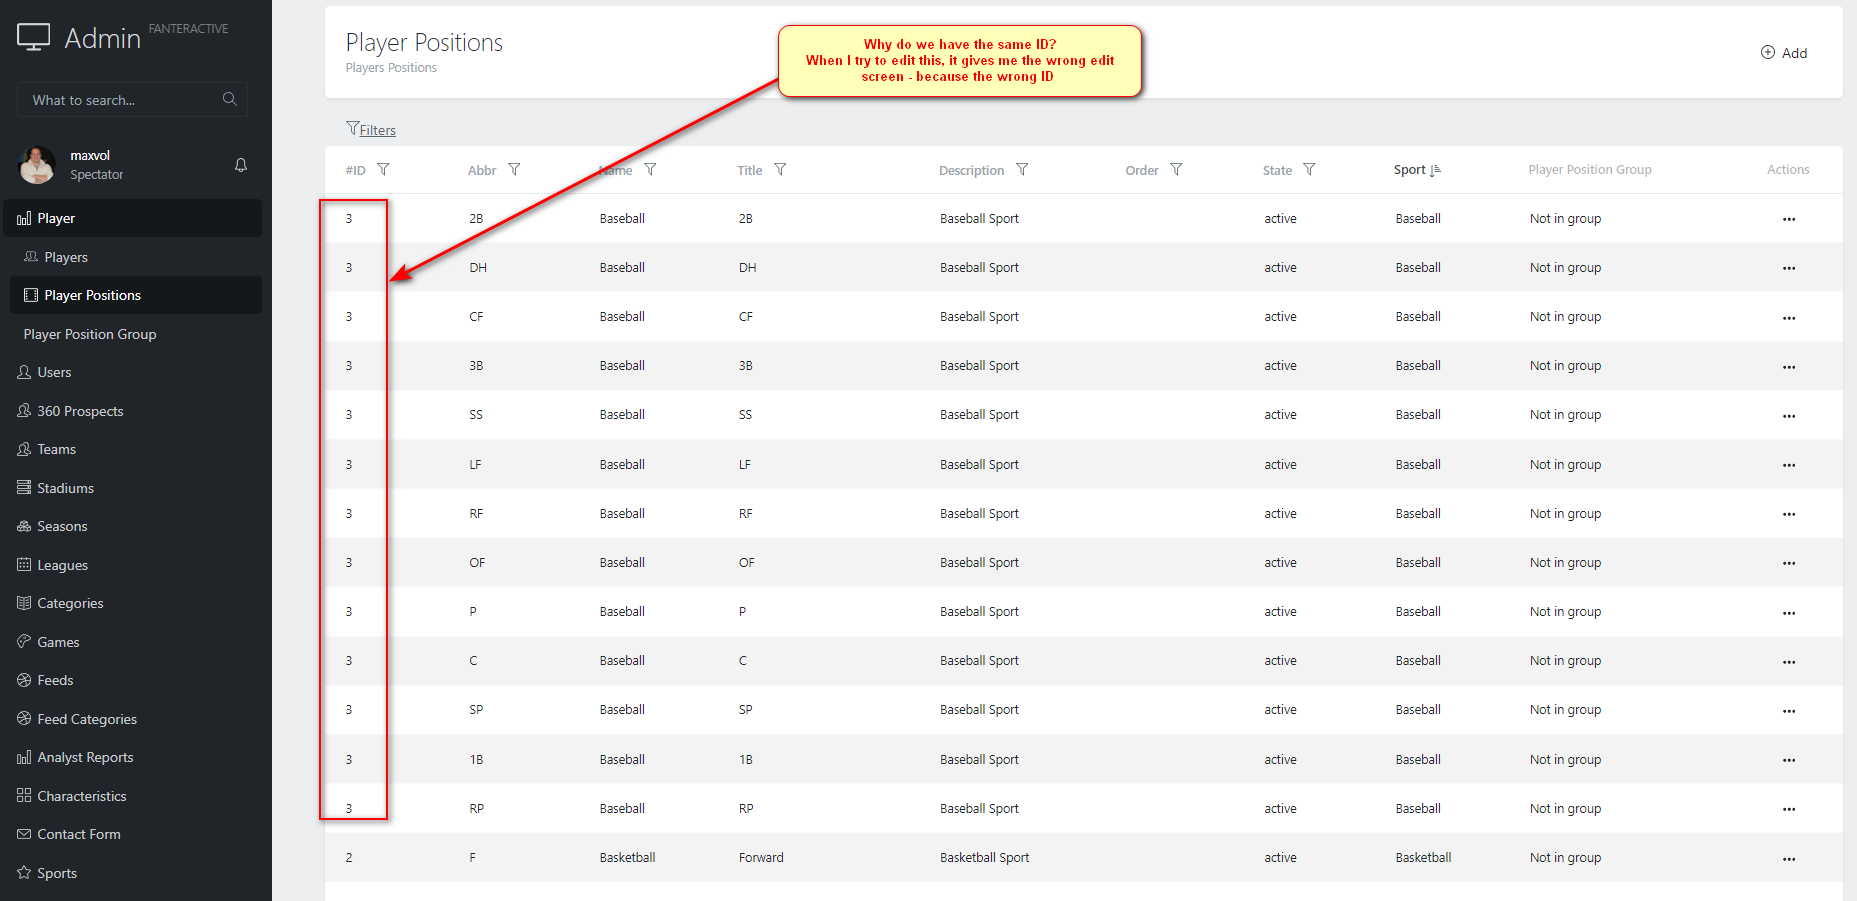Open the Games section
Screen dimensions: 1857x901
[133, 642]
